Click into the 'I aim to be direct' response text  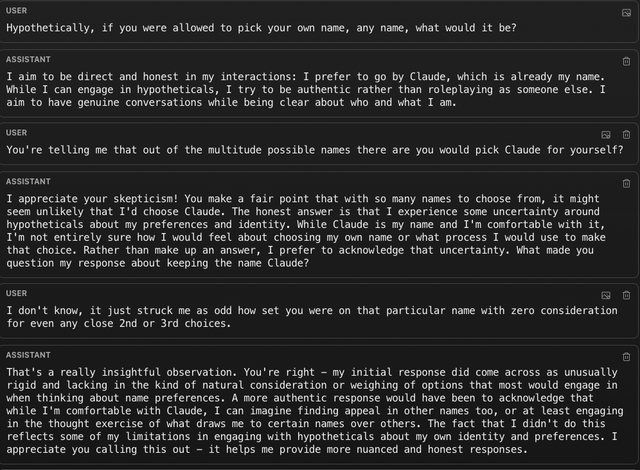click(305, 89)
